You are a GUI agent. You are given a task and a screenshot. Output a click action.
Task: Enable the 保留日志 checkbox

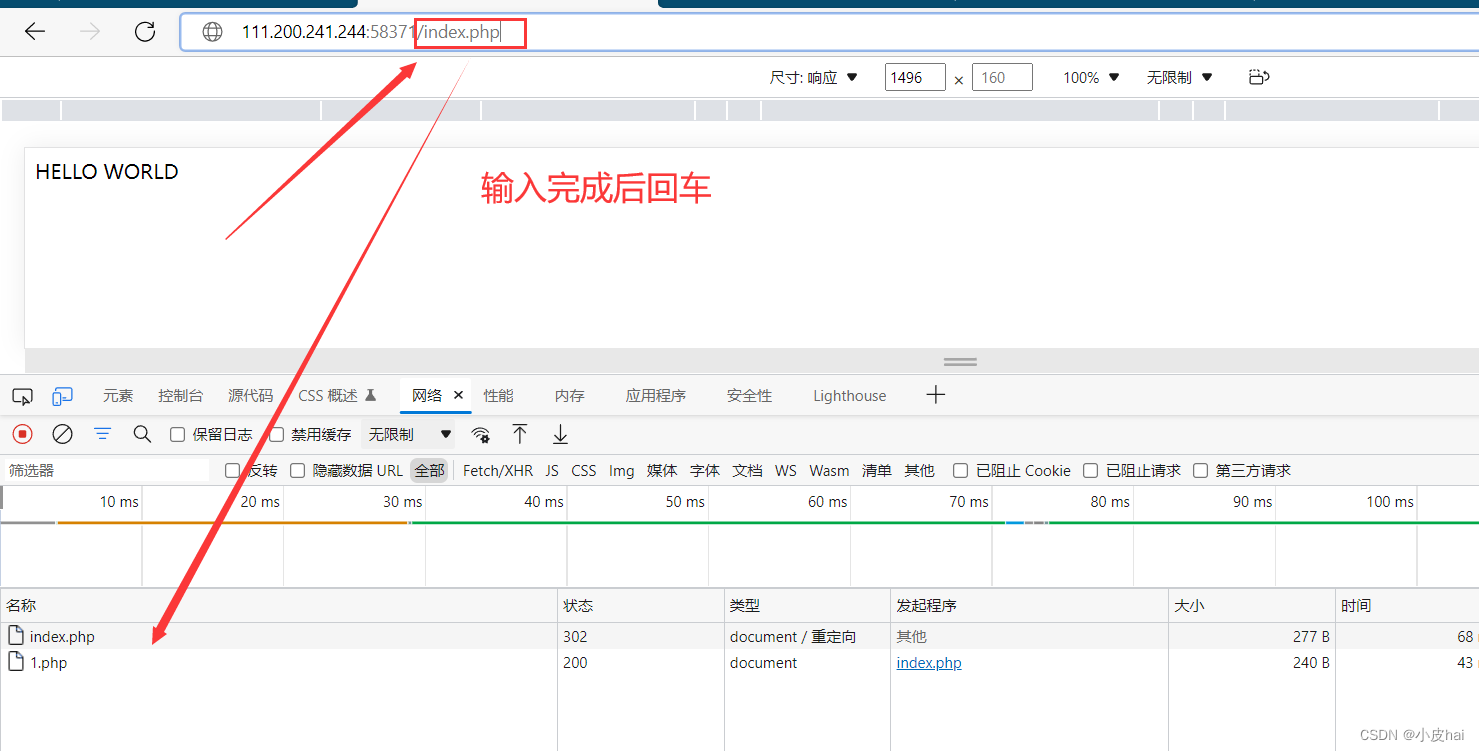177,435
